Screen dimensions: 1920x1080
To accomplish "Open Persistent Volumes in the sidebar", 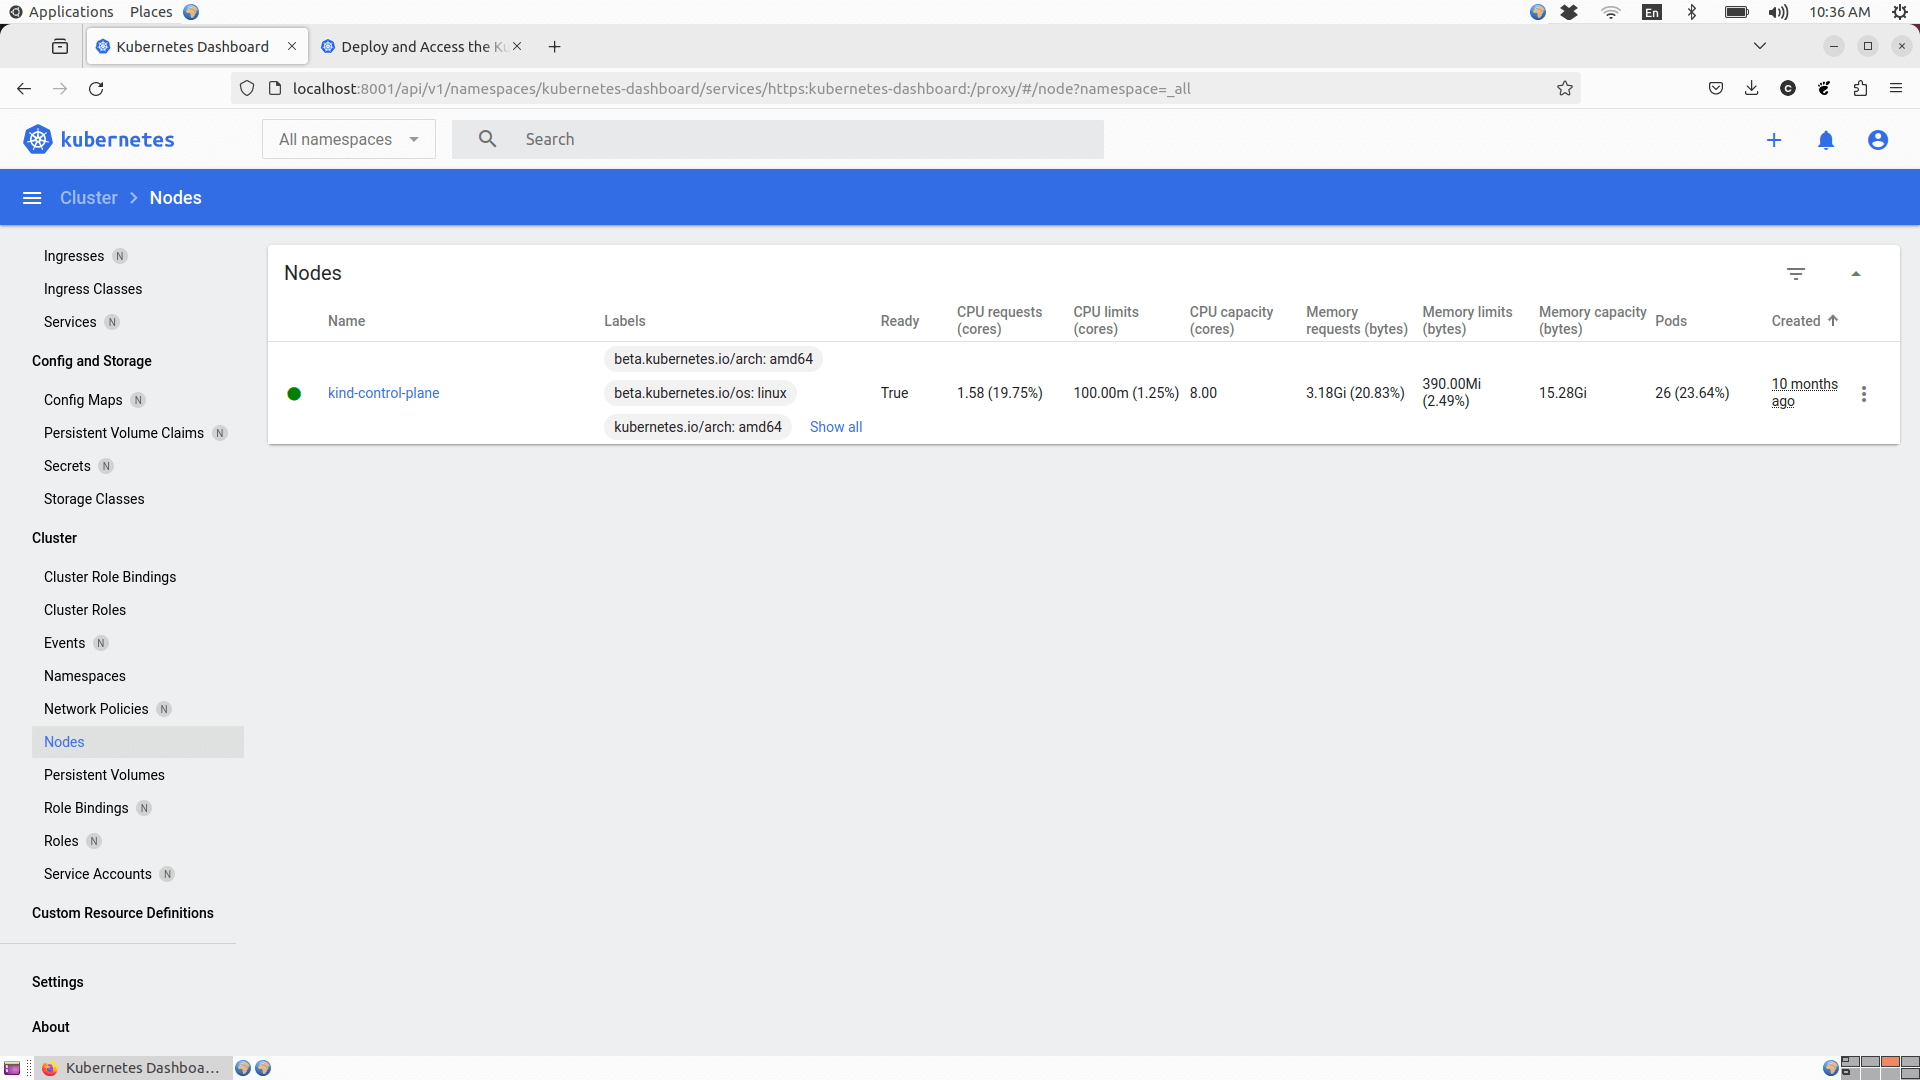I will 104,775.
